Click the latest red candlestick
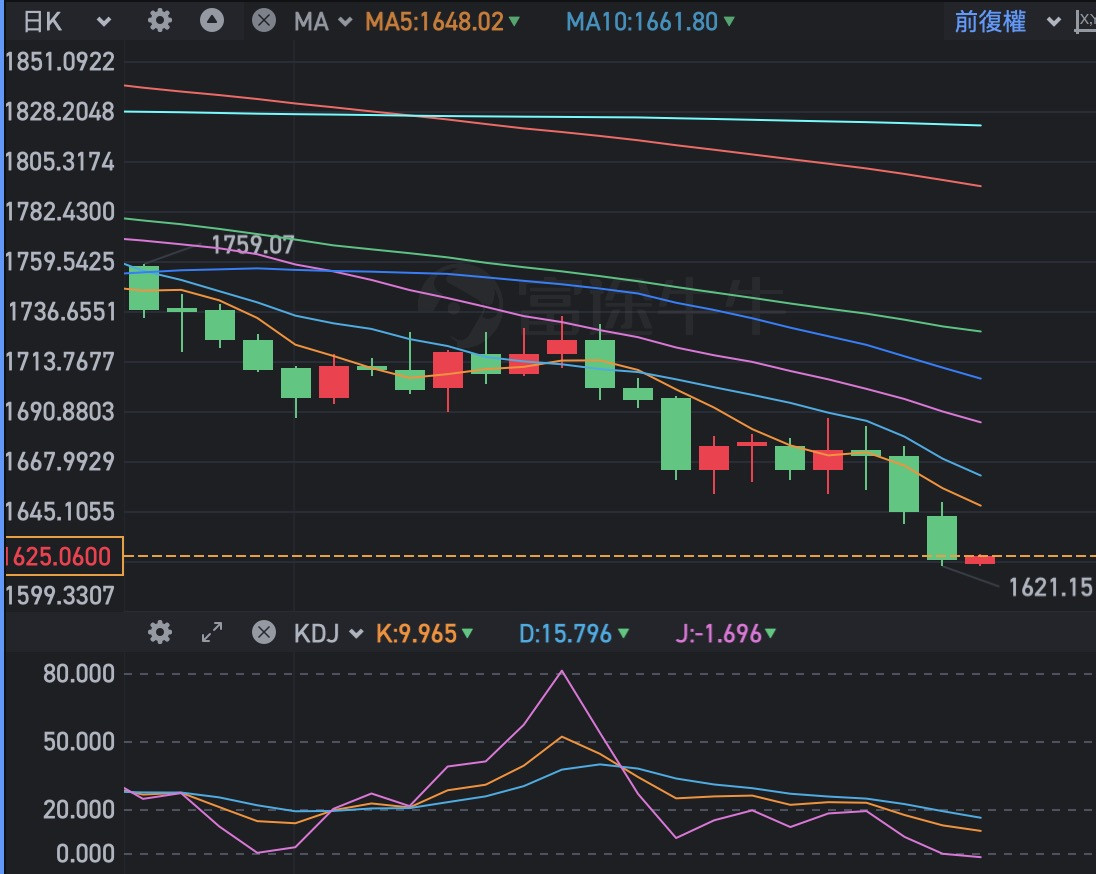 [980, 560]
